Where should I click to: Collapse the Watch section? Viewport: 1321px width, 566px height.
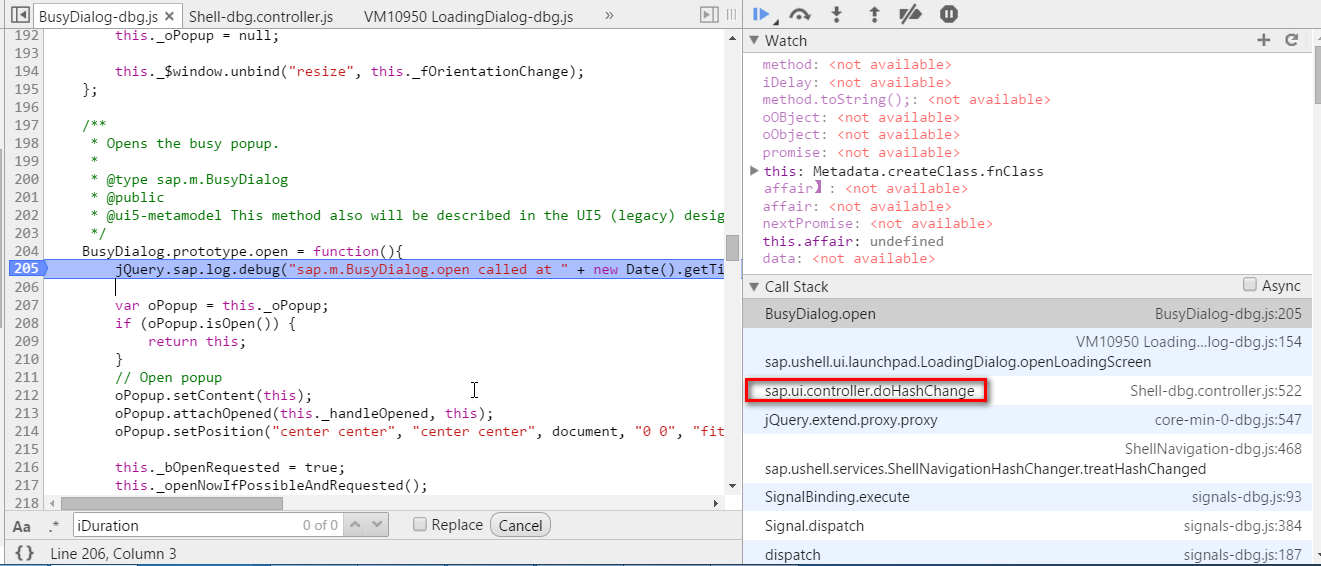[755, 40]
